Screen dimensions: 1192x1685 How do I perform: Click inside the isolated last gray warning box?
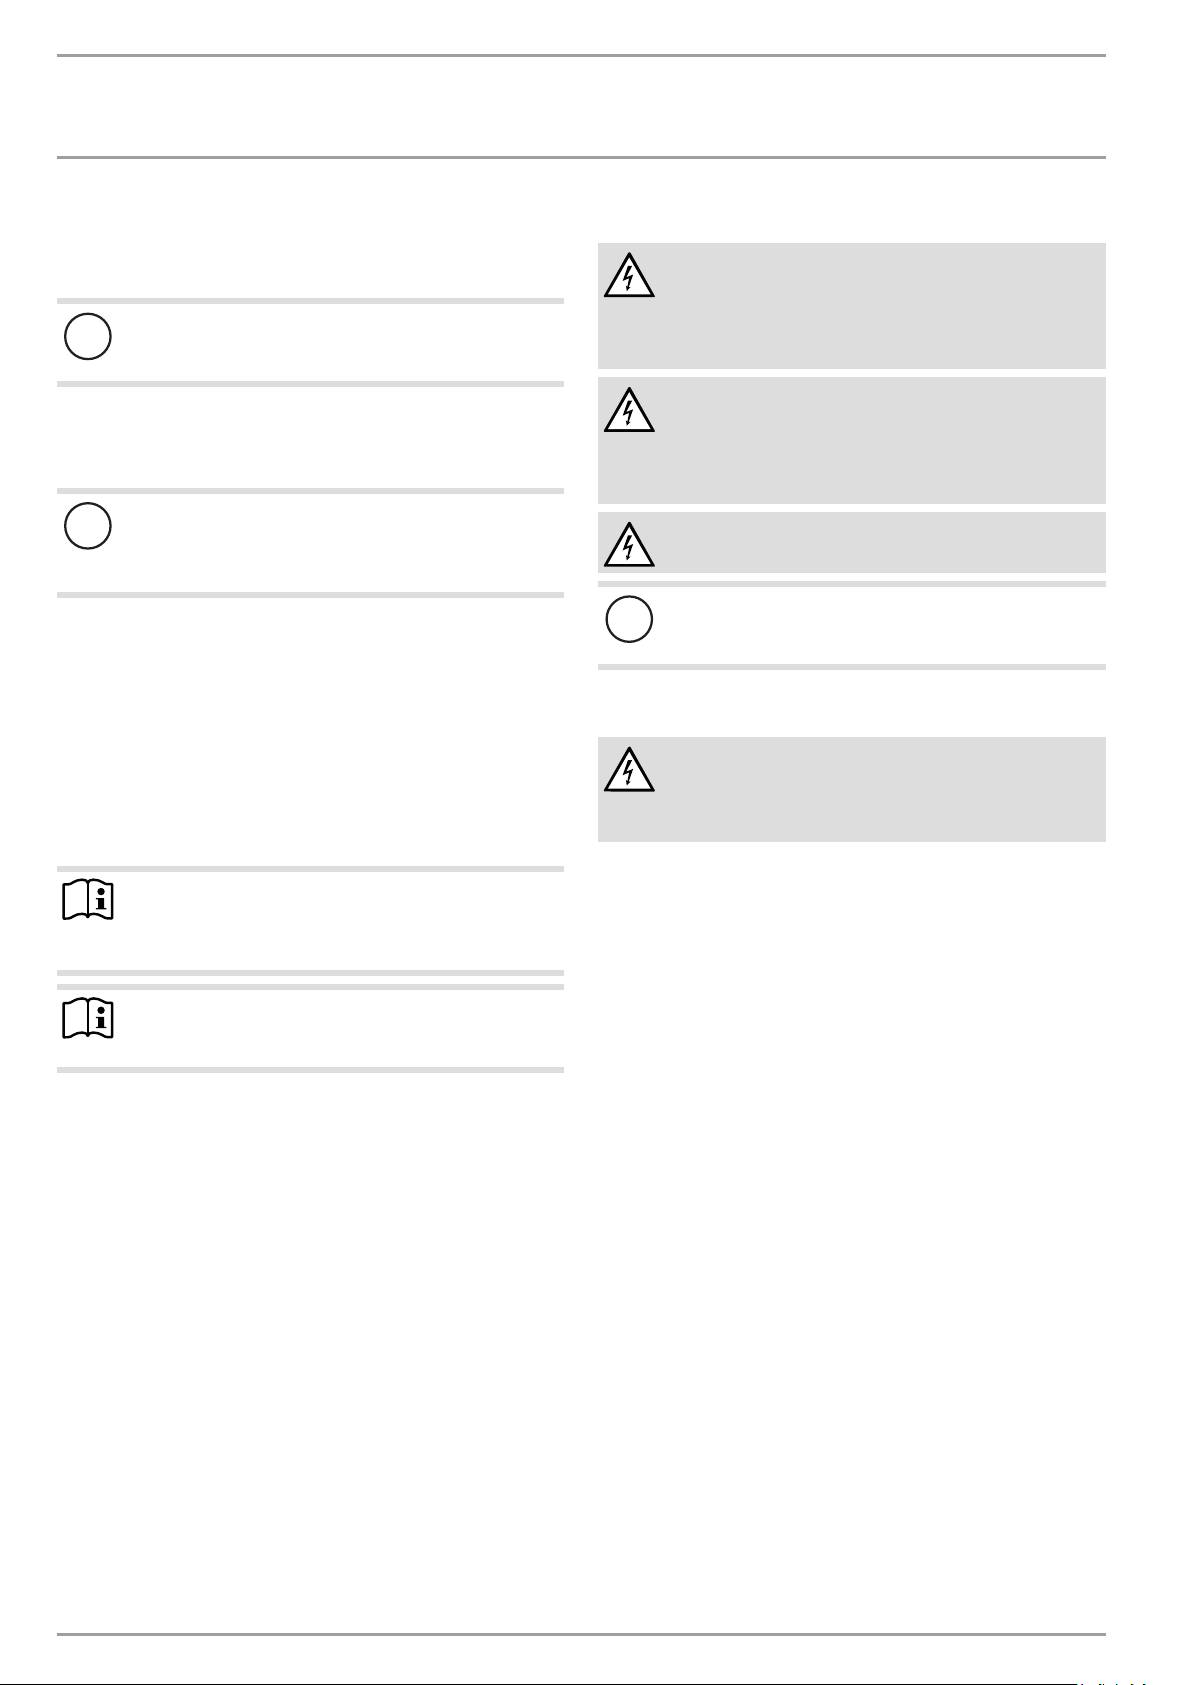coord(870,790)
